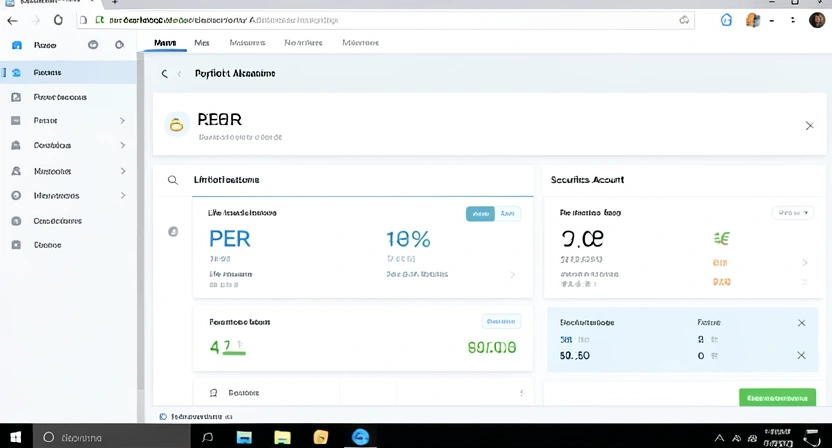The height and width of the screenshot is (448, 832).
Task: Open the small dropdown in Securities Account card
Action: tap(793, 213)
